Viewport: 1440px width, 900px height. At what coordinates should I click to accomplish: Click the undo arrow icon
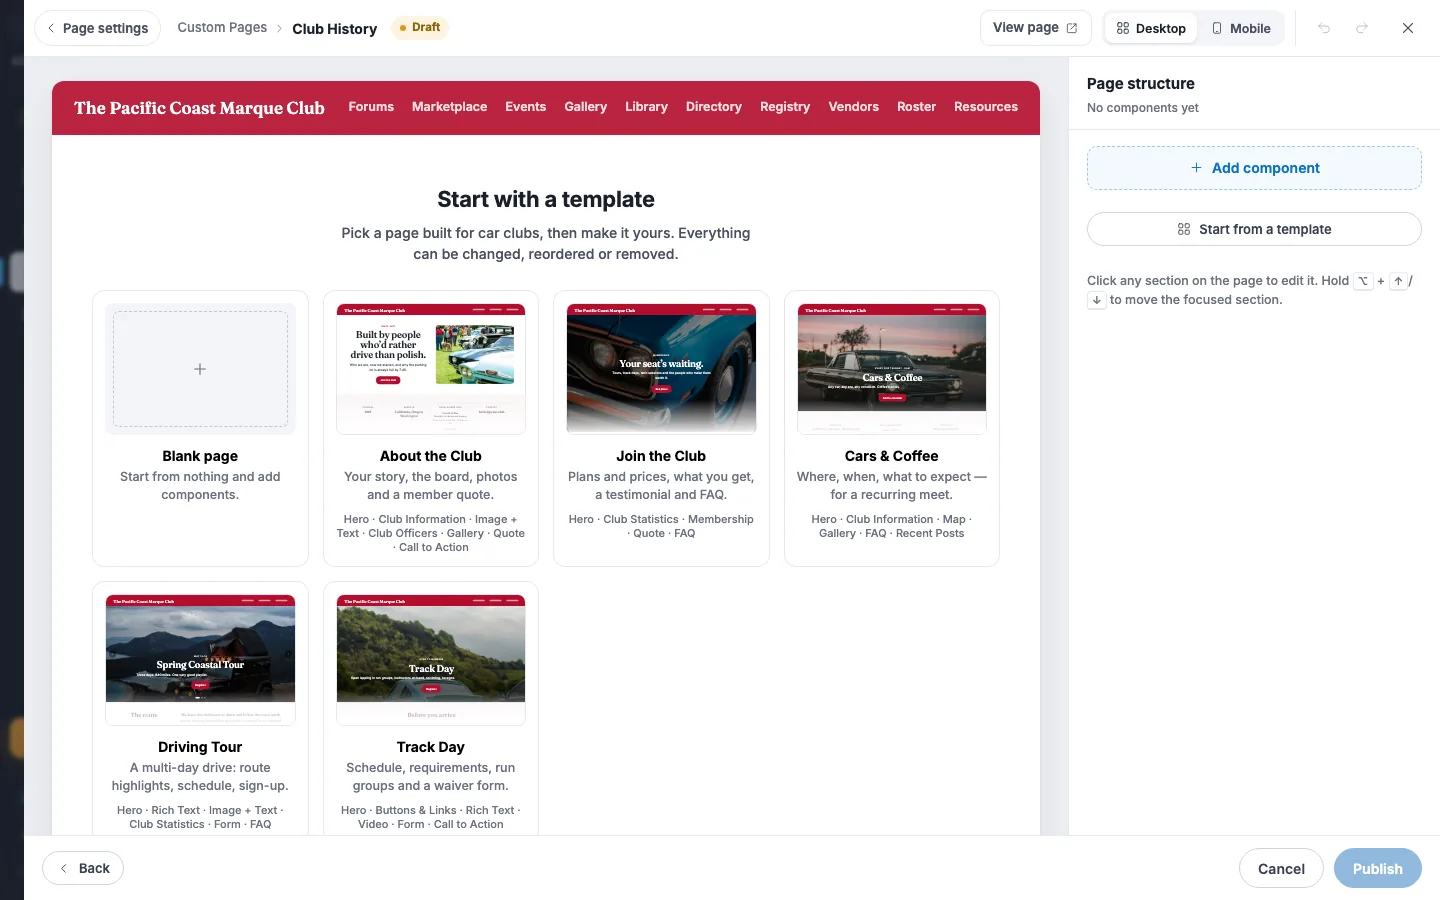pos(1324,28)
